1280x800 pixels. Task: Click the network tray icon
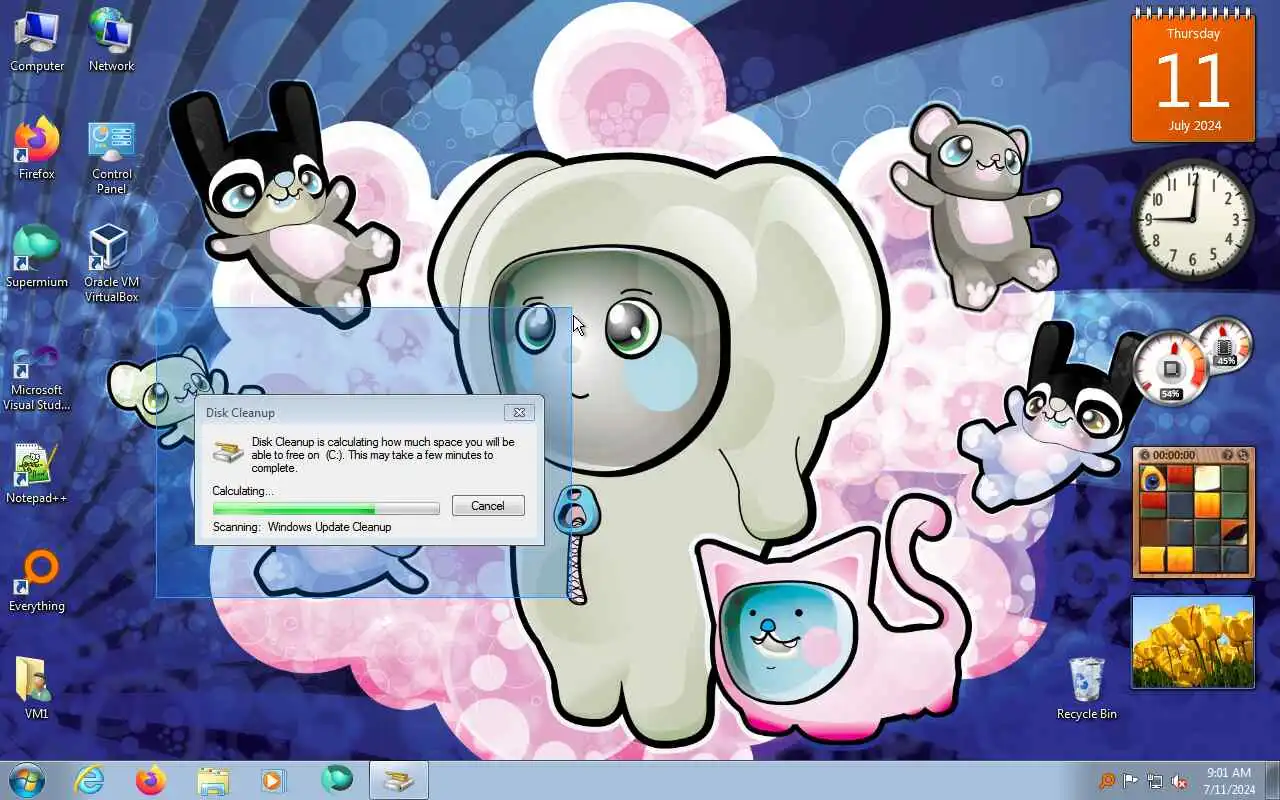(x=1155, y=781)
